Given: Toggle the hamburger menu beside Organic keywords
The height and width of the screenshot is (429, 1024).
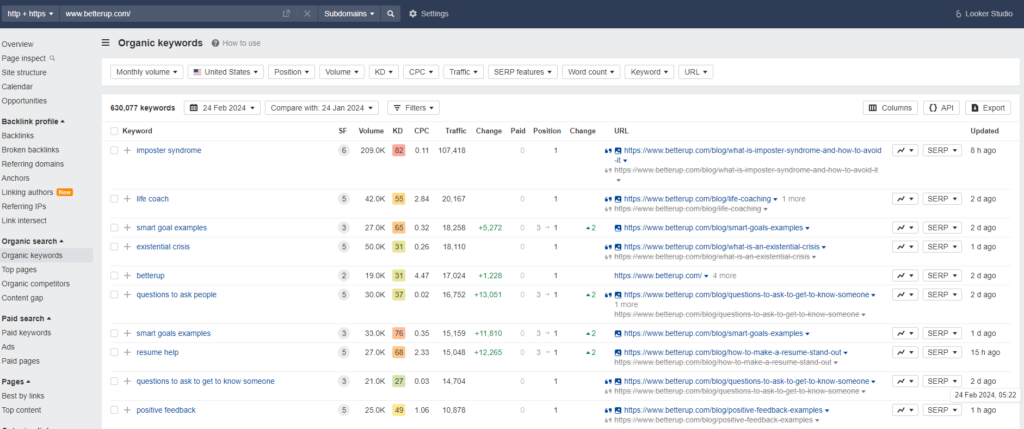Looking at the screenshot, I should 105,43.
